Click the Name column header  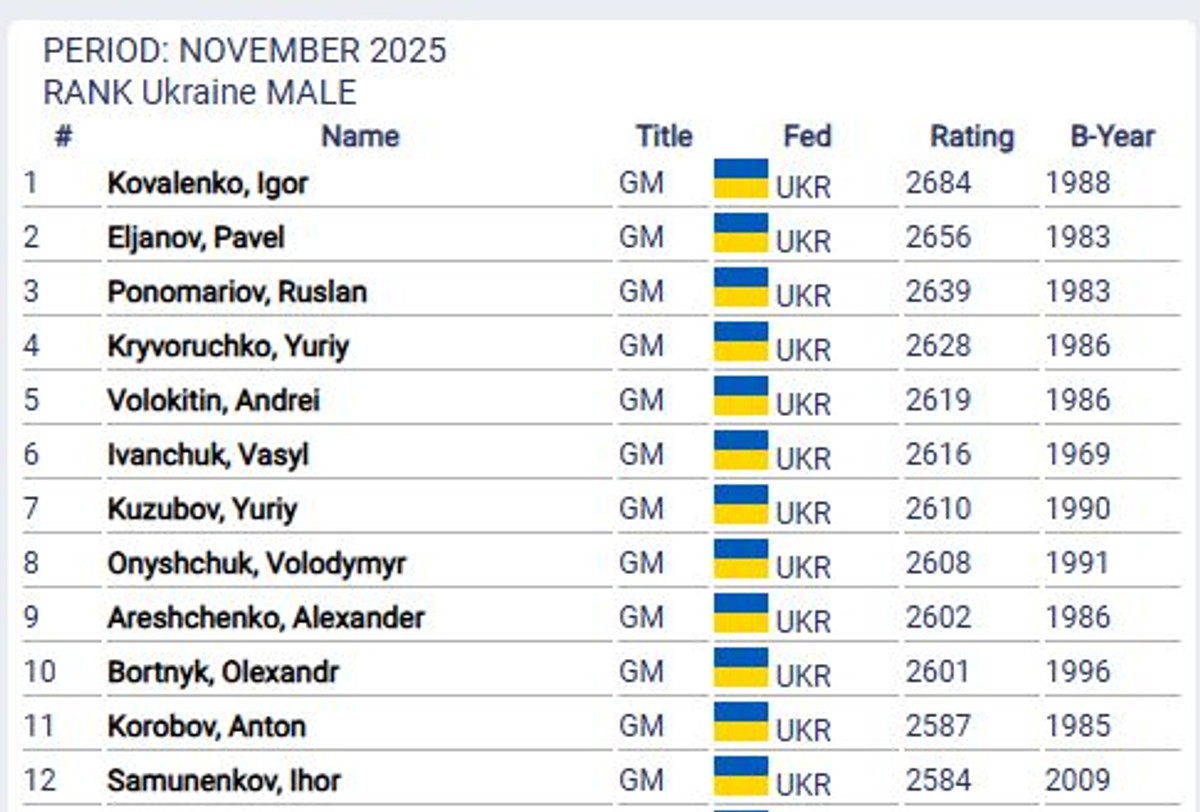[x=360, y=136]
